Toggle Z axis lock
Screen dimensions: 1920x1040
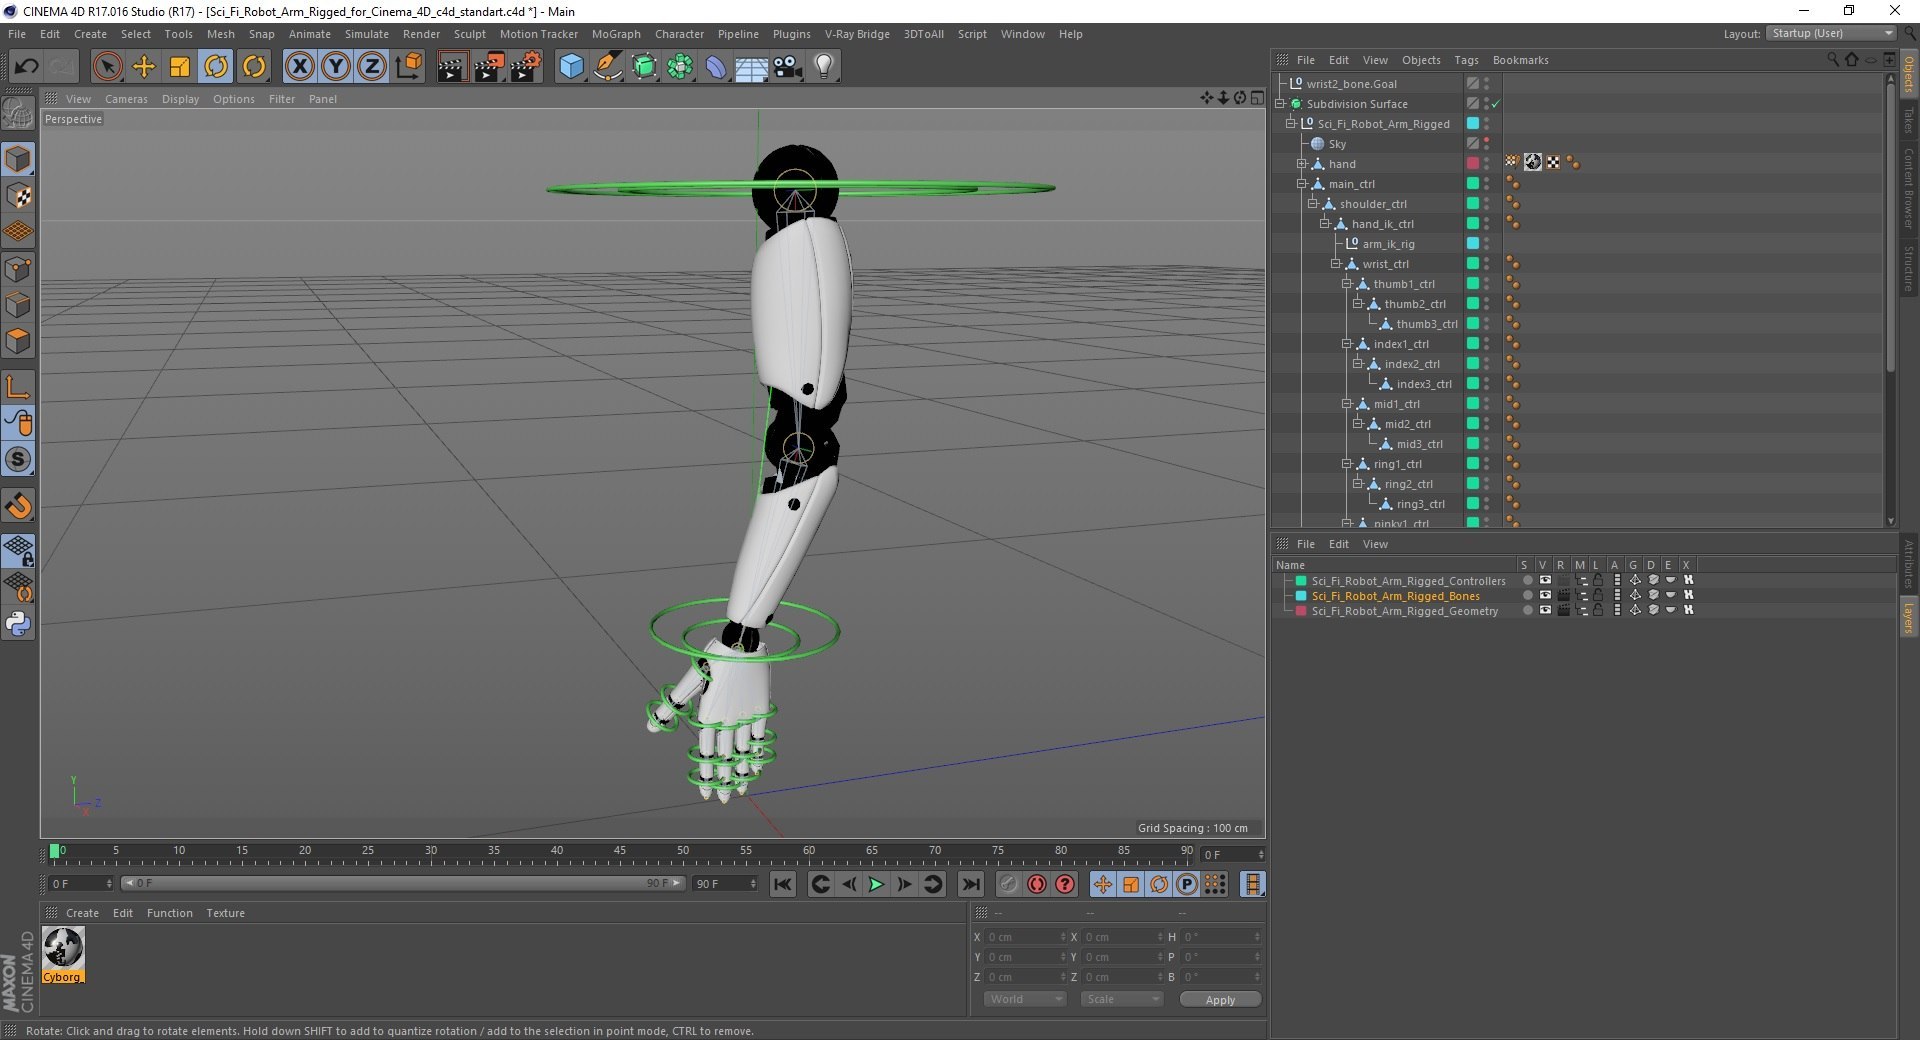pos(372,67)
